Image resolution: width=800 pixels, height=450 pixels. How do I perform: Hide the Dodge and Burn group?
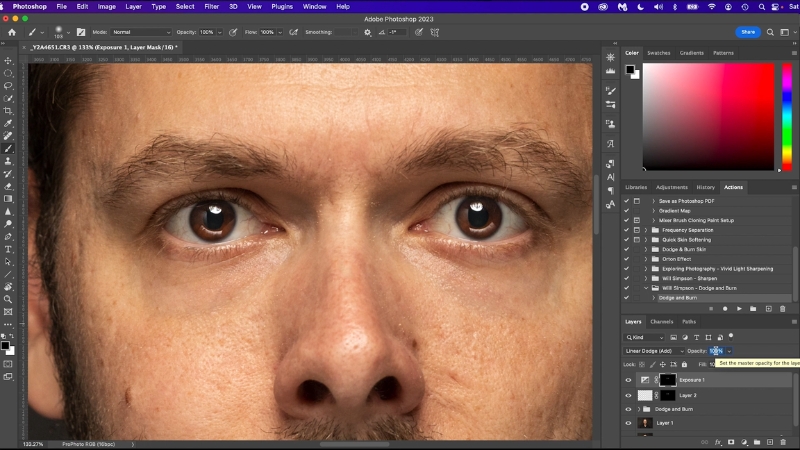(628, 409)
